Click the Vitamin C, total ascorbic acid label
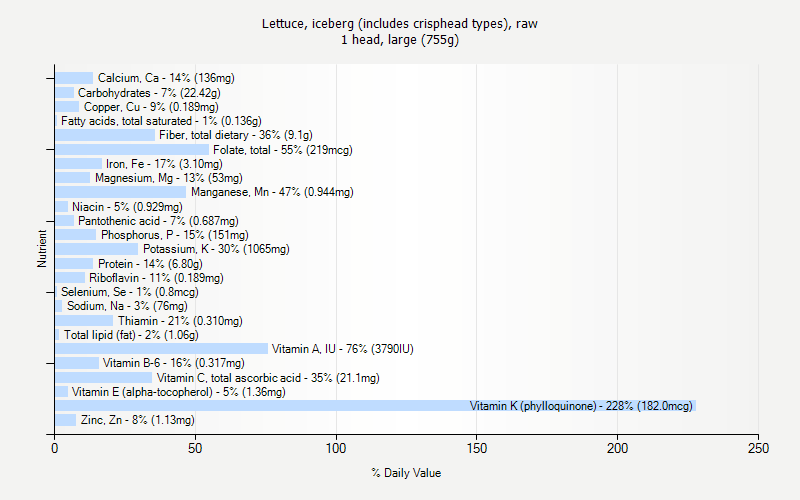Viewport: 800px width, 500px height. coord(268,378)
